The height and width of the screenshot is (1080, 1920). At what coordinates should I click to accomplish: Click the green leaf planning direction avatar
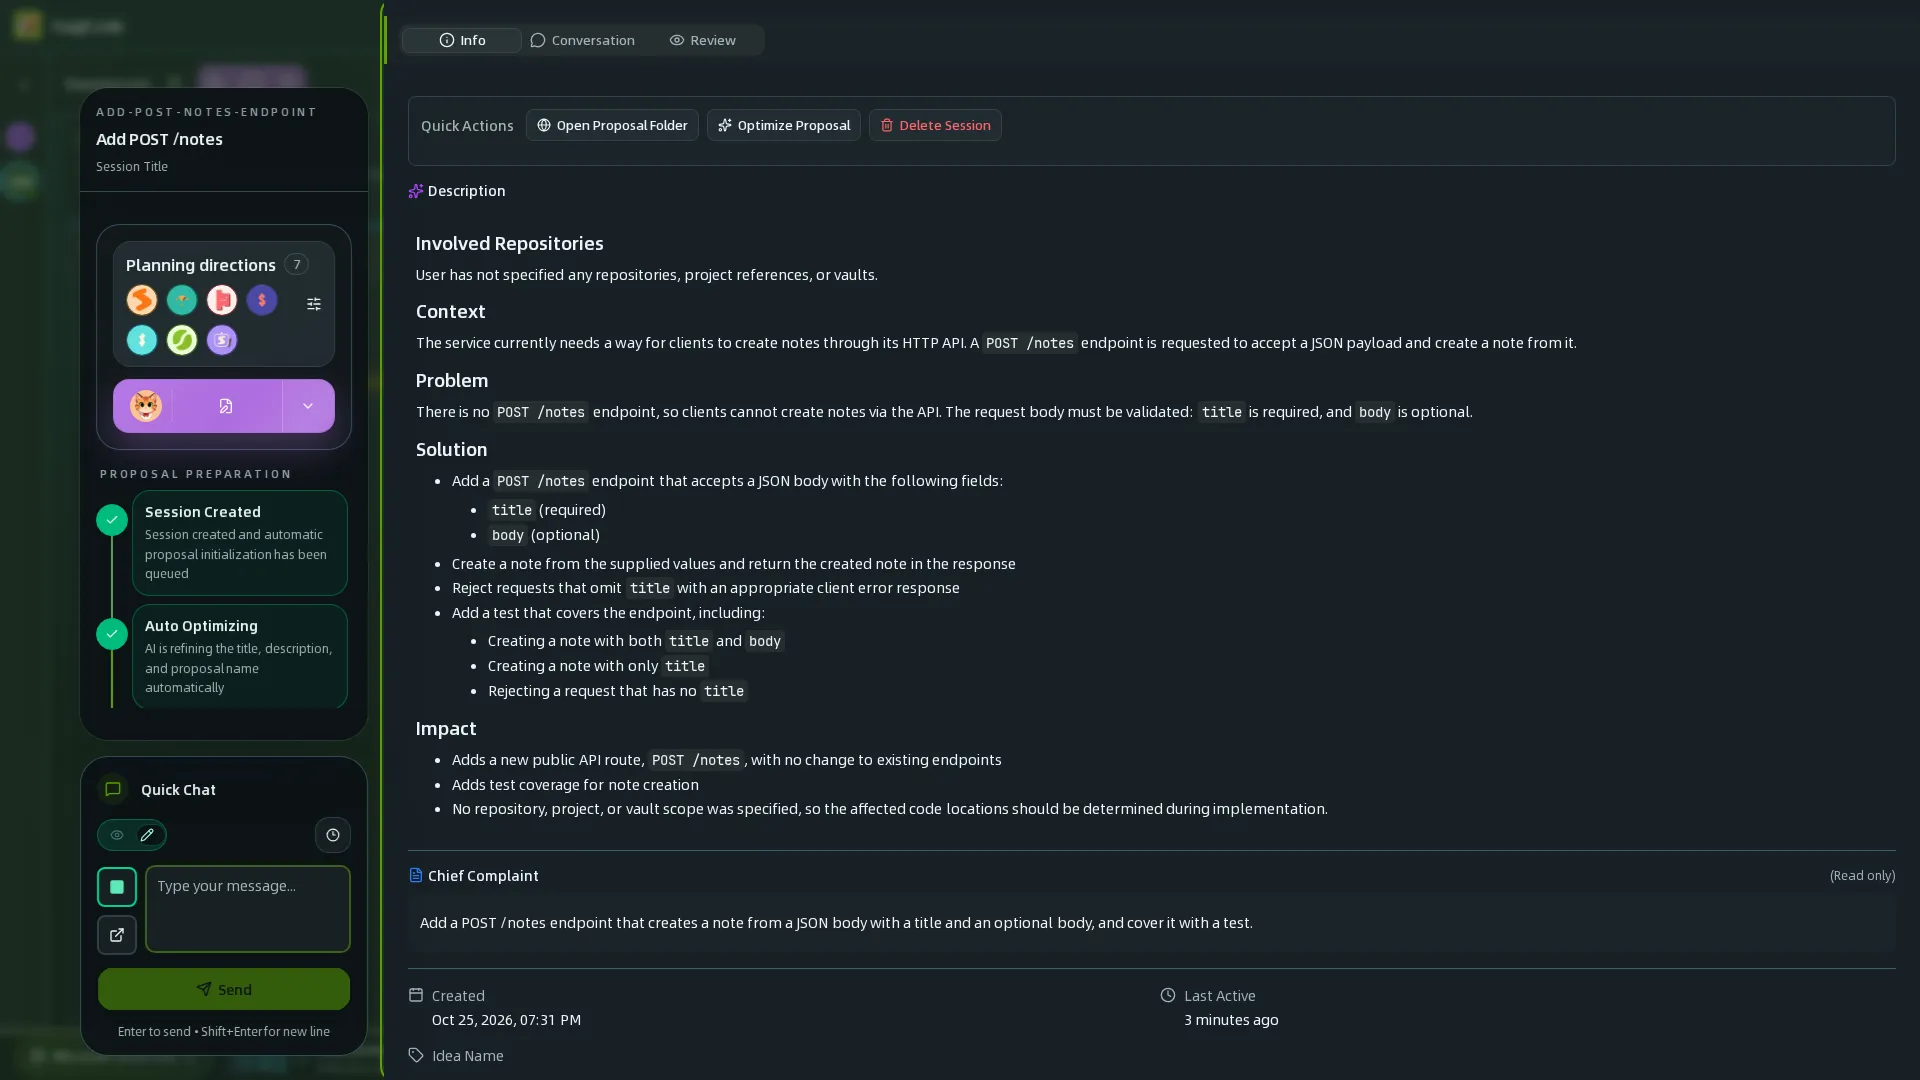(181, 340)
